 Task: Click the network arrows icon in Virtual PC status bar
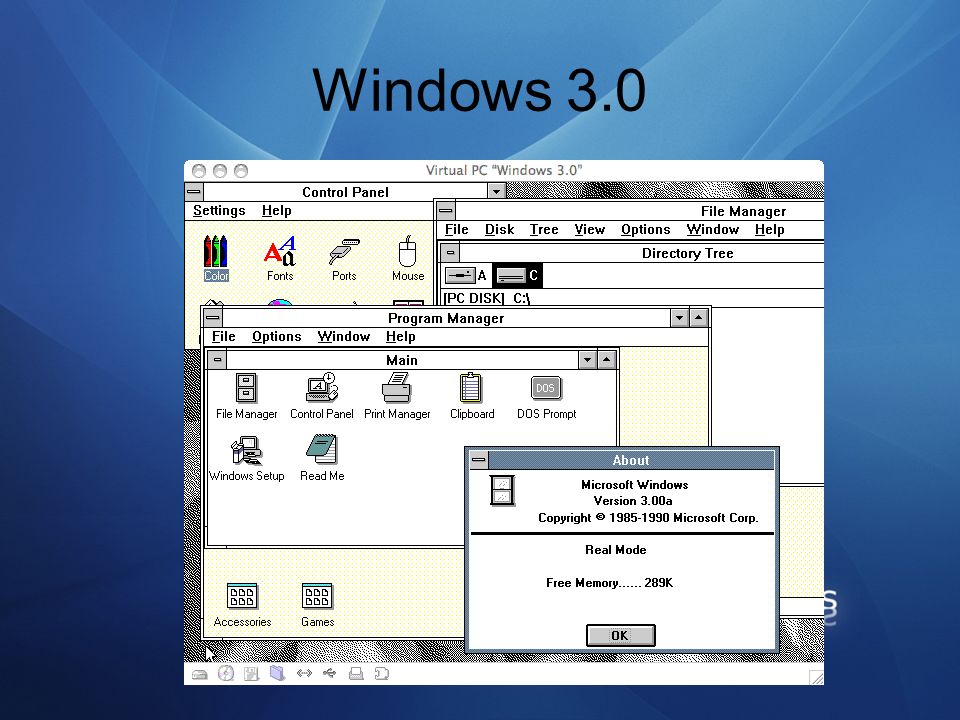[x=304, y=673]
